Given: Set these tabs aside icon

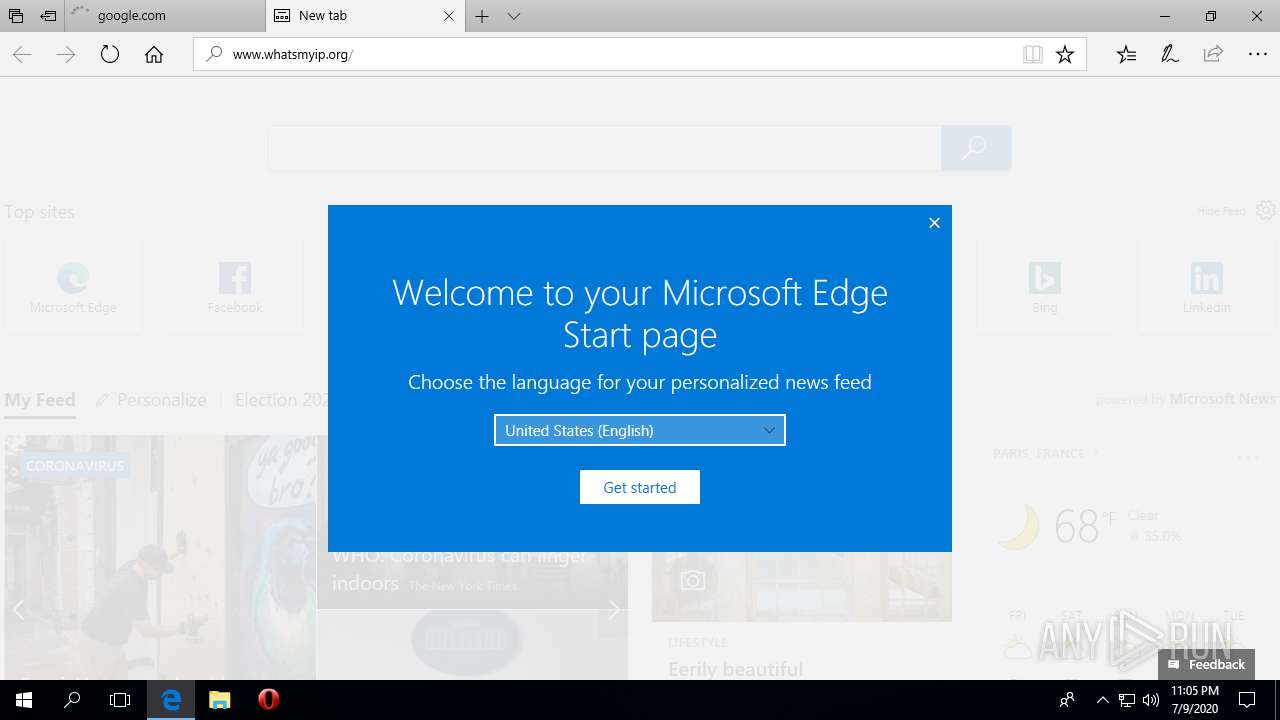Looking at the screenshot, I should [48, 16].
